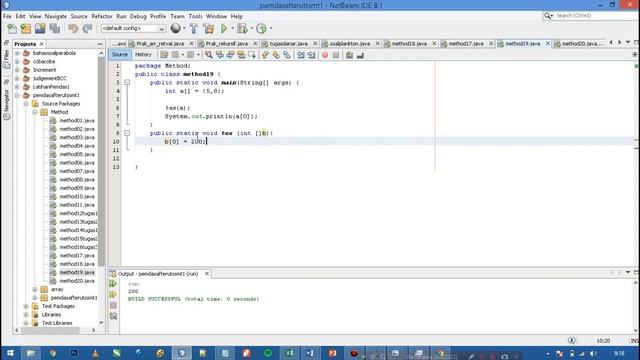Screen dimensions: 640x360
Task: Toggle the Source view button
Action: pyautogui.click(x=119, y=54)
